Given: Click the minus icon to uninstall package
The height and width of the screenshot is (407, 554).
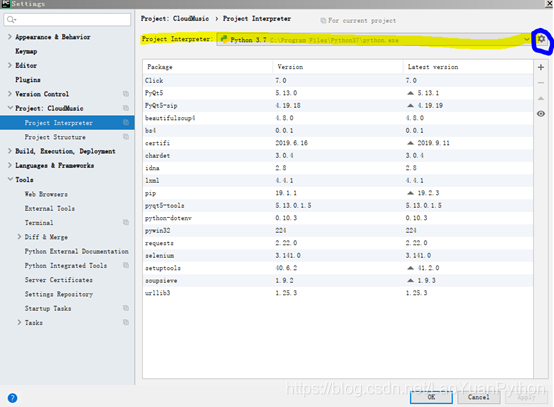Looking at the screenshot, I should (541, 83).
